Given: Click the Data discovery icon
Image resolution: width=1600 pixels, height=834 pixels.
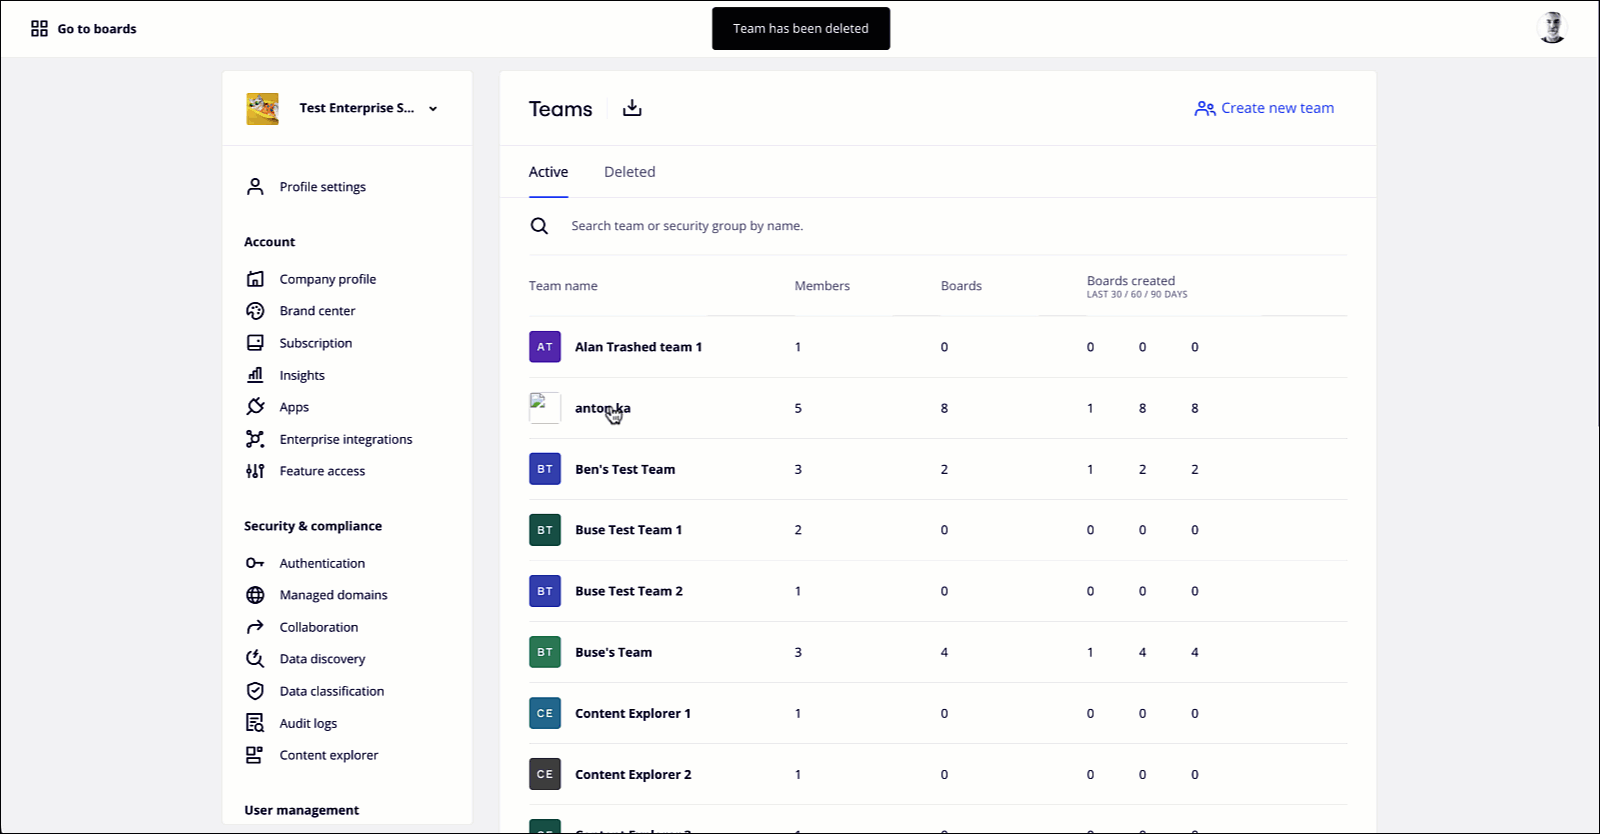Looking at the screenshot, I should tap(255, 659).
